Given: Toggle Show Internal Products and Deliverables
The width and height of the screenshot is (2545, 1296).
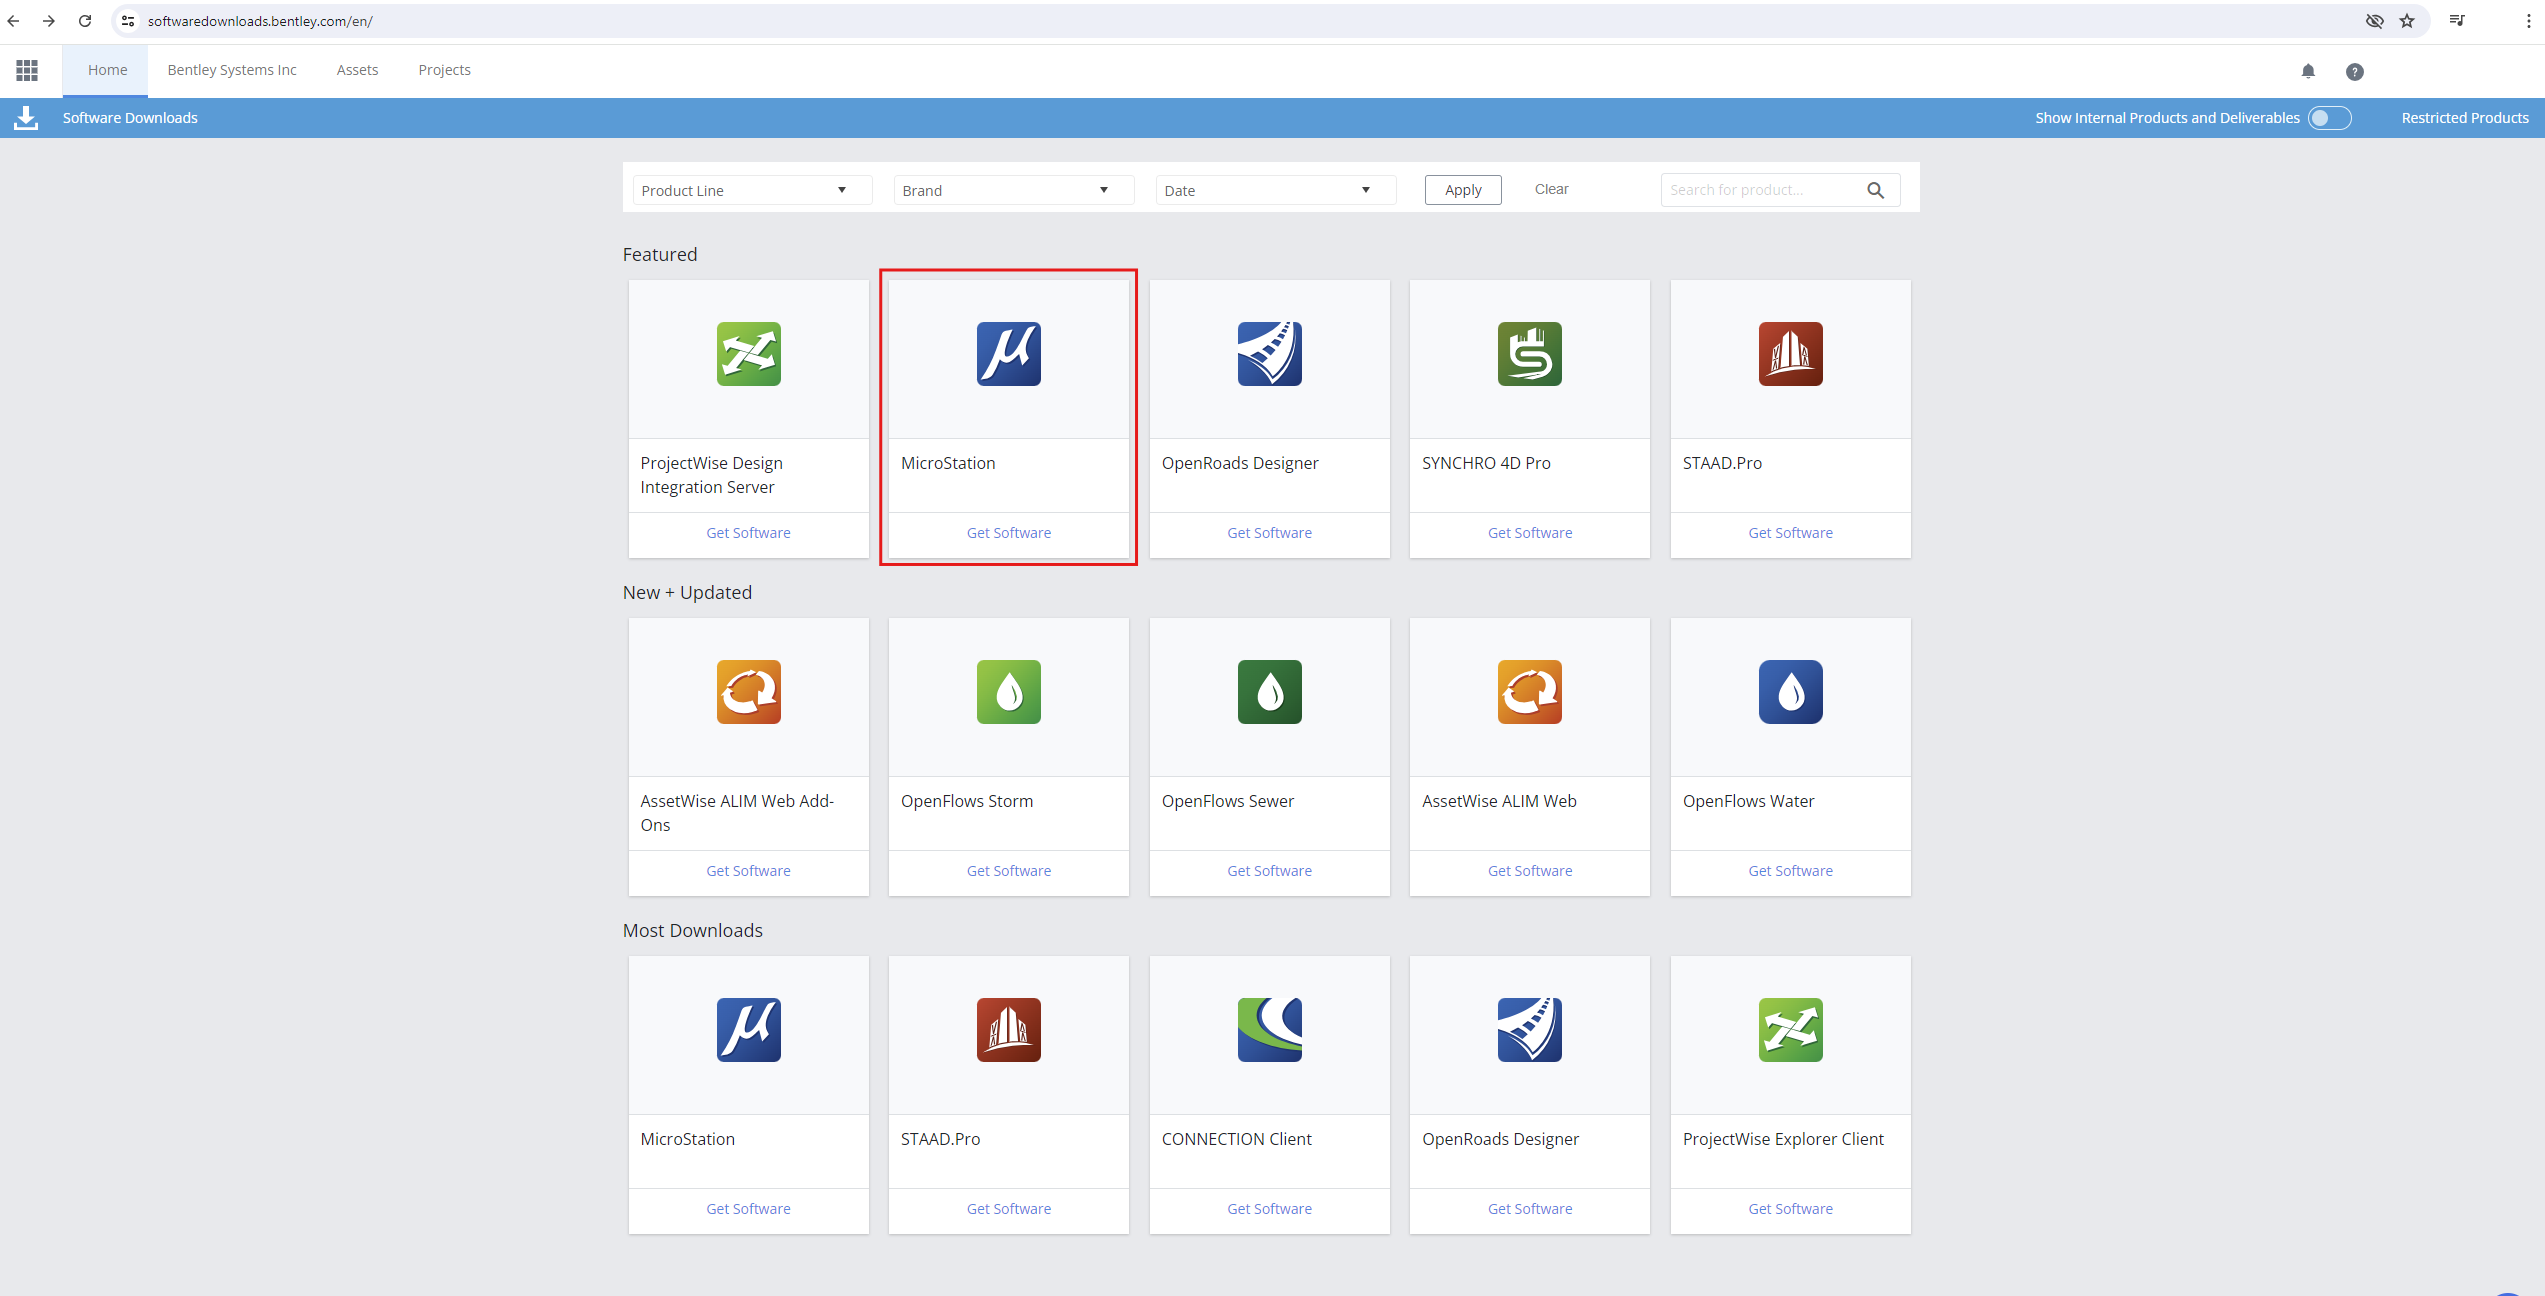Looking at the screenshot, I should [2329, 118].
